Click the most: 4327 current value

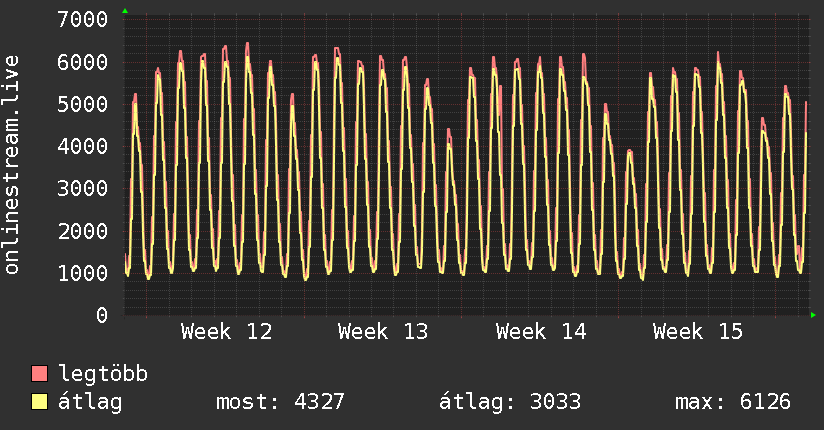tap(280, 403)
